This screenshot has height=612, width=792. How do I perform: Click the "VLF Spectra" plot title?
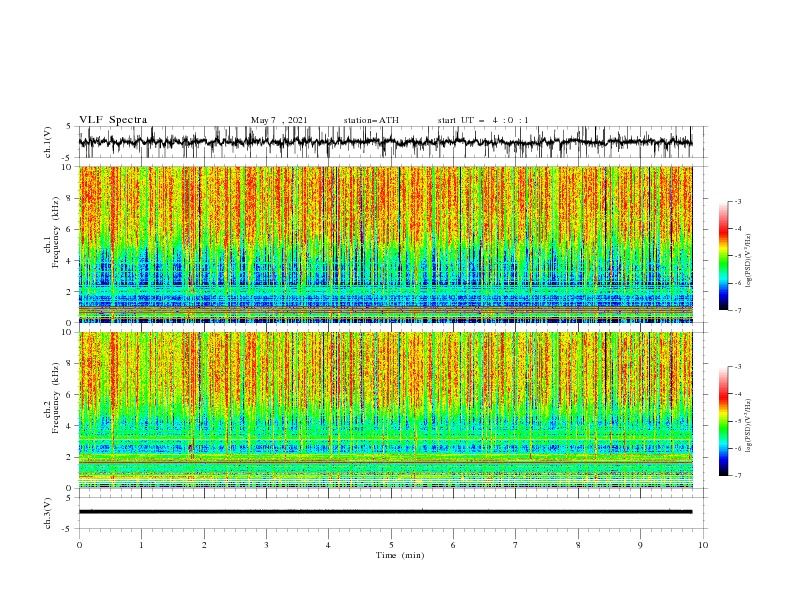click(113, 120)
